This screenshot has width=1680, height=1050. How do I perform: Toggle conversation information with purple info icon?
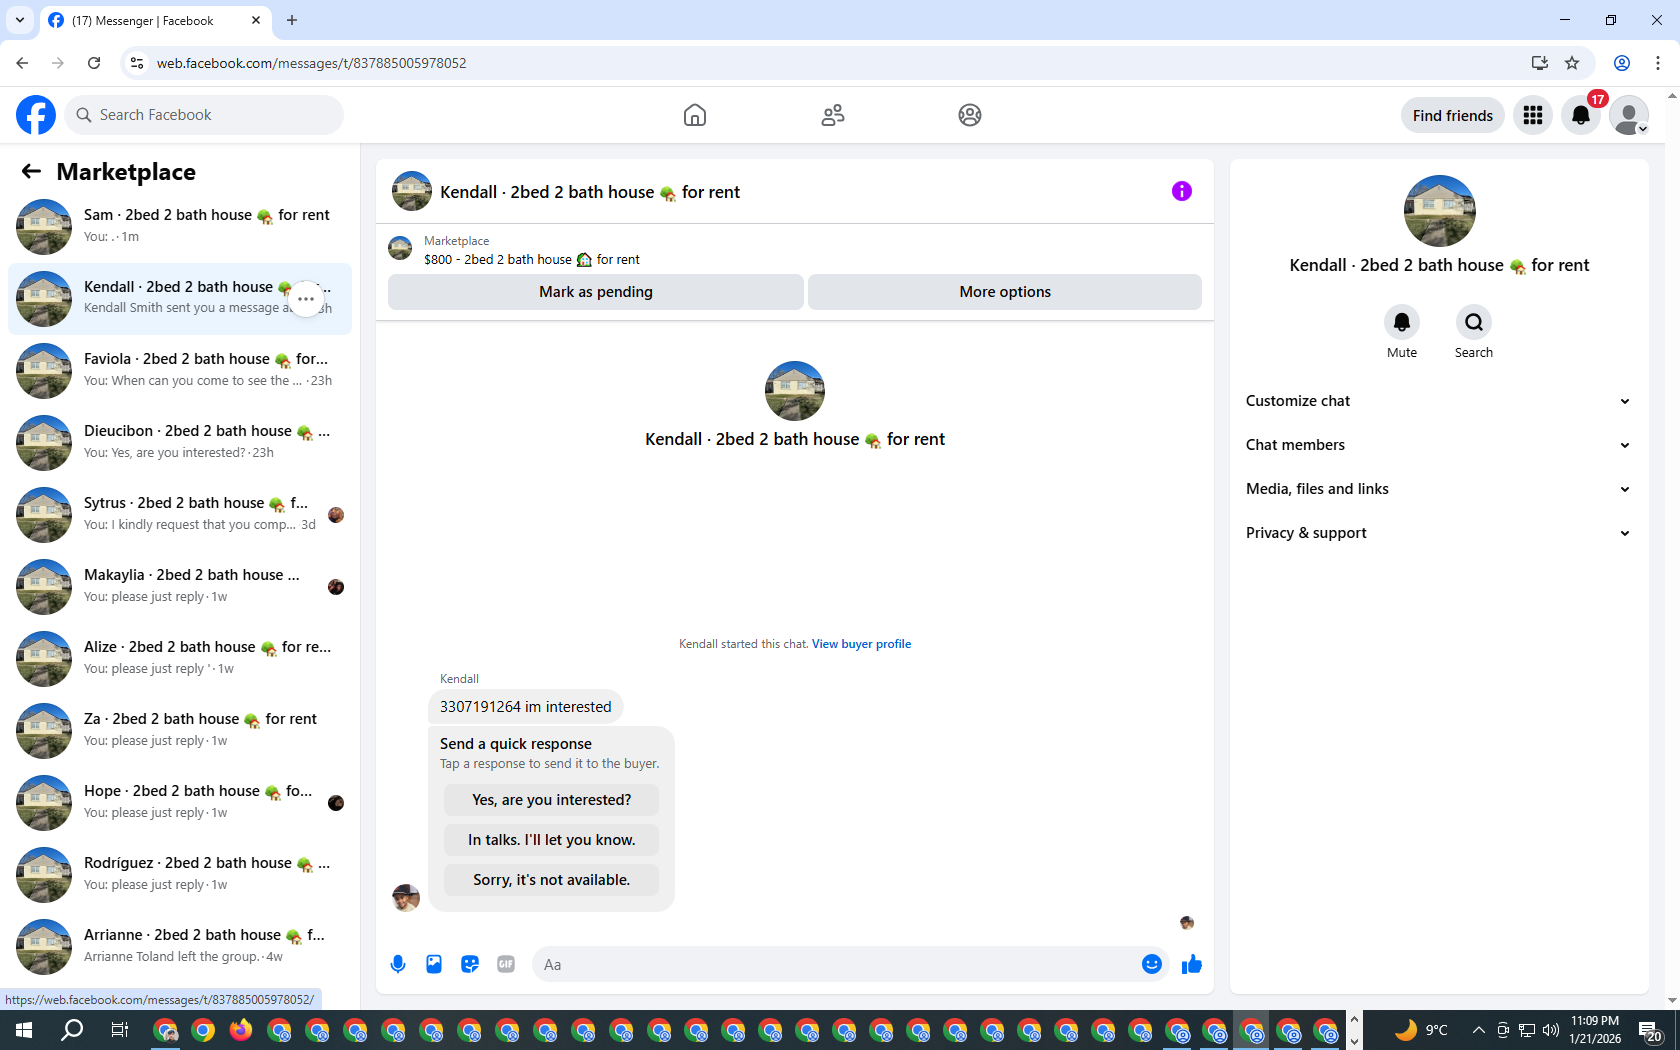click(1182, 191)
